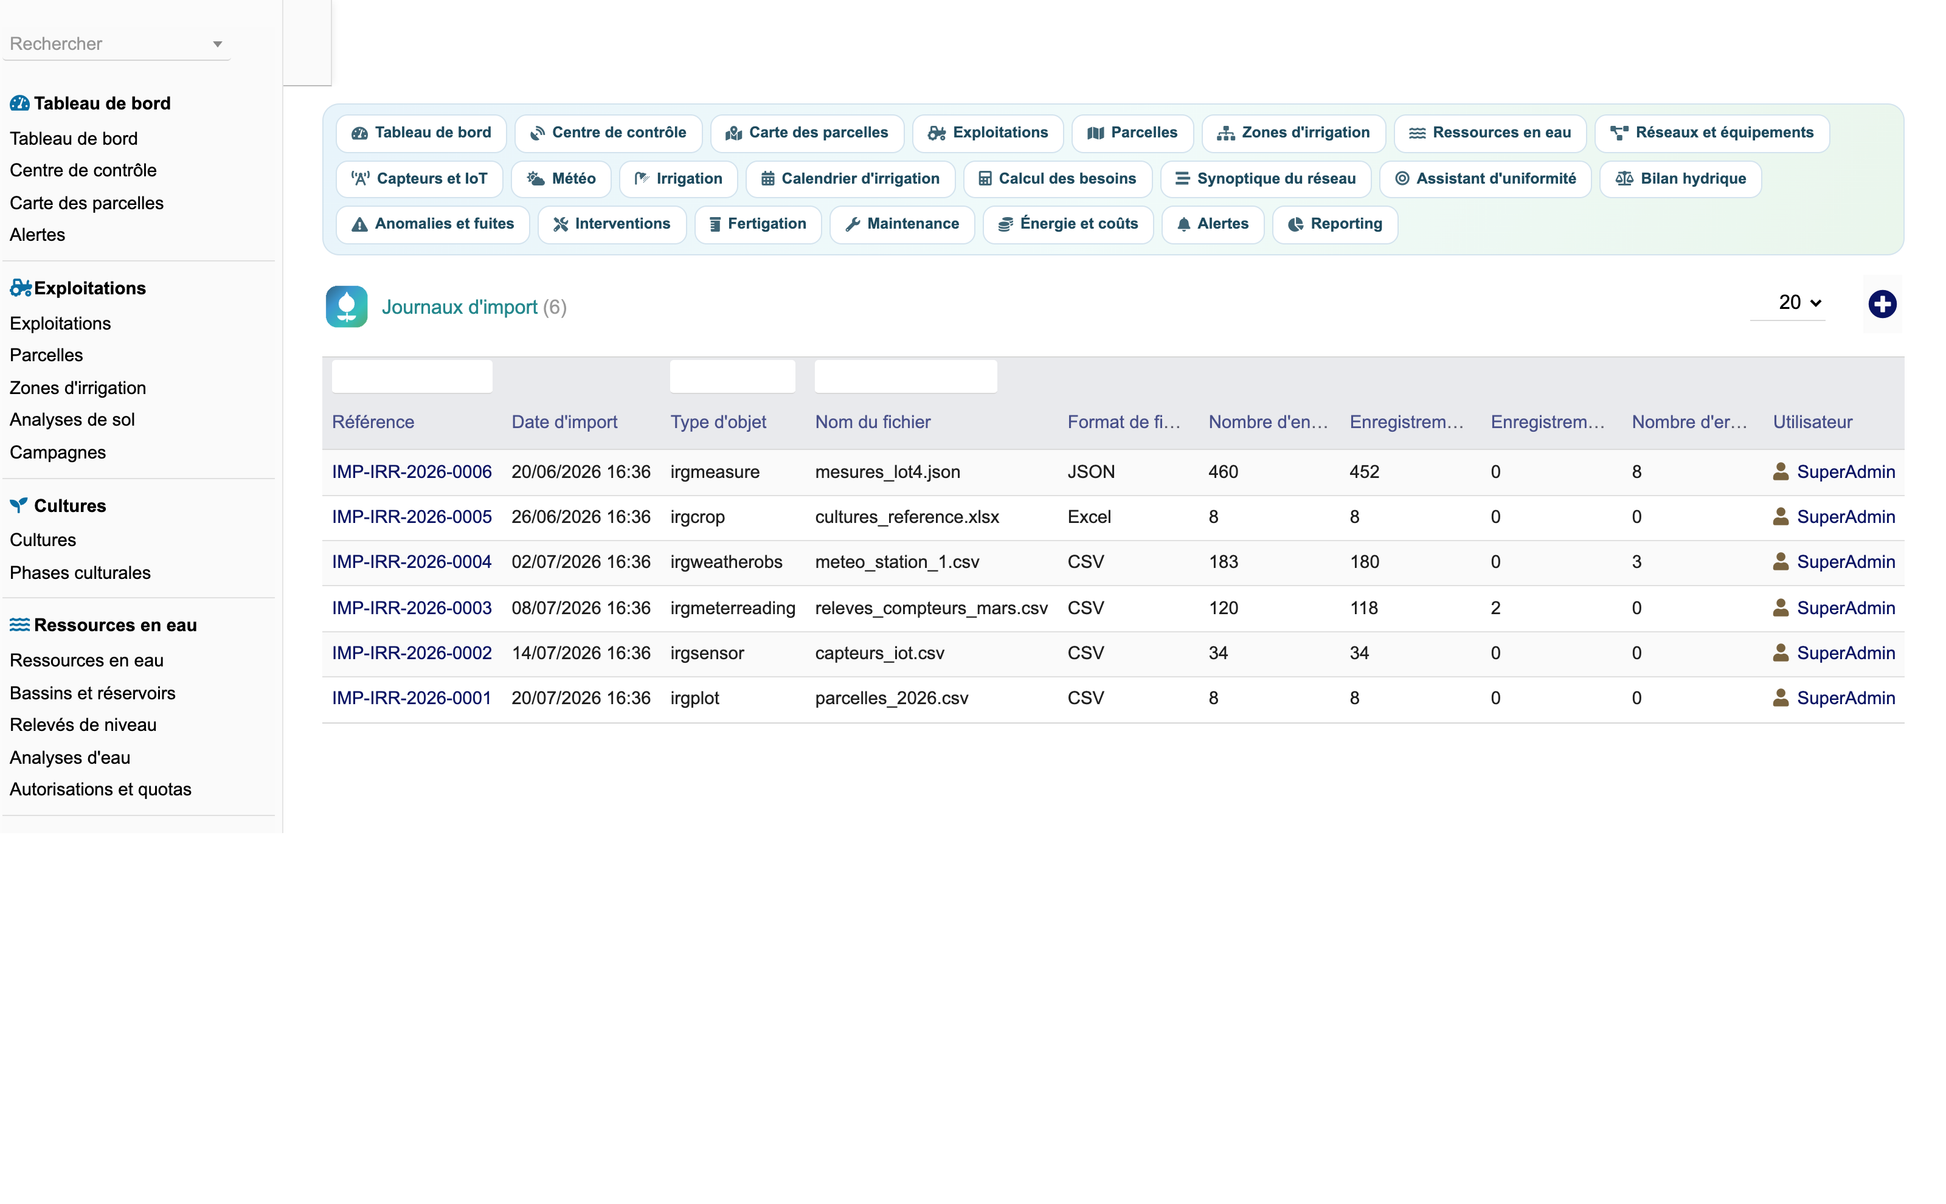Open SuperAdmin user in IMP-IRR-2026-0005 row
Image resolution: width=1946 pixels, height=1204 pixels.
click(1846, 517)
